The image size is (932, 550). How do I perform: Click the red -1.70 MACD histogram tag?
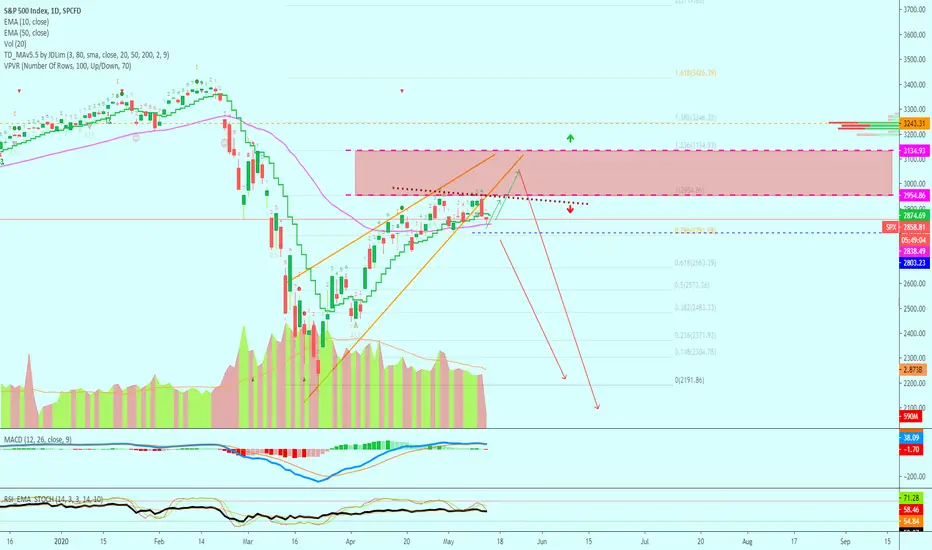(911, 450)
